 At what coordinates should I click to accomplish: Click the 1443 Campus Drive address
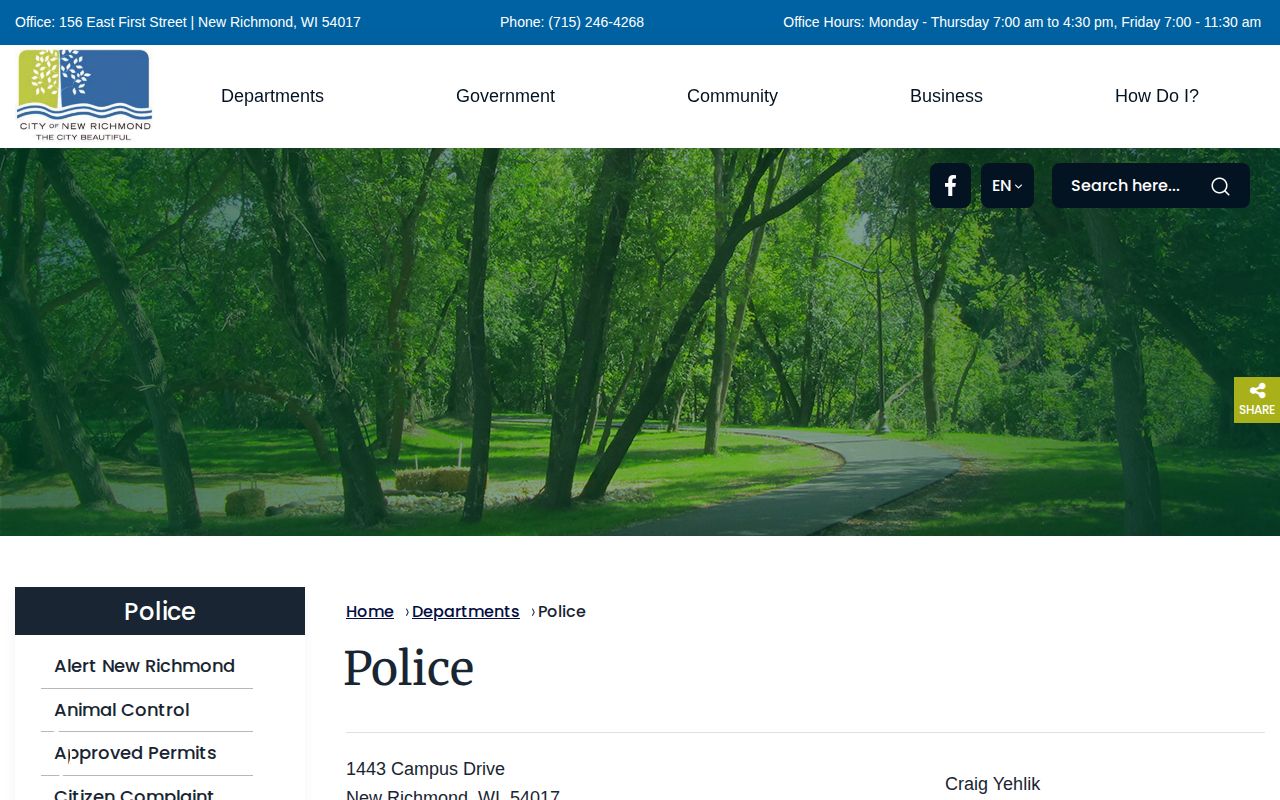coord(425,769)
